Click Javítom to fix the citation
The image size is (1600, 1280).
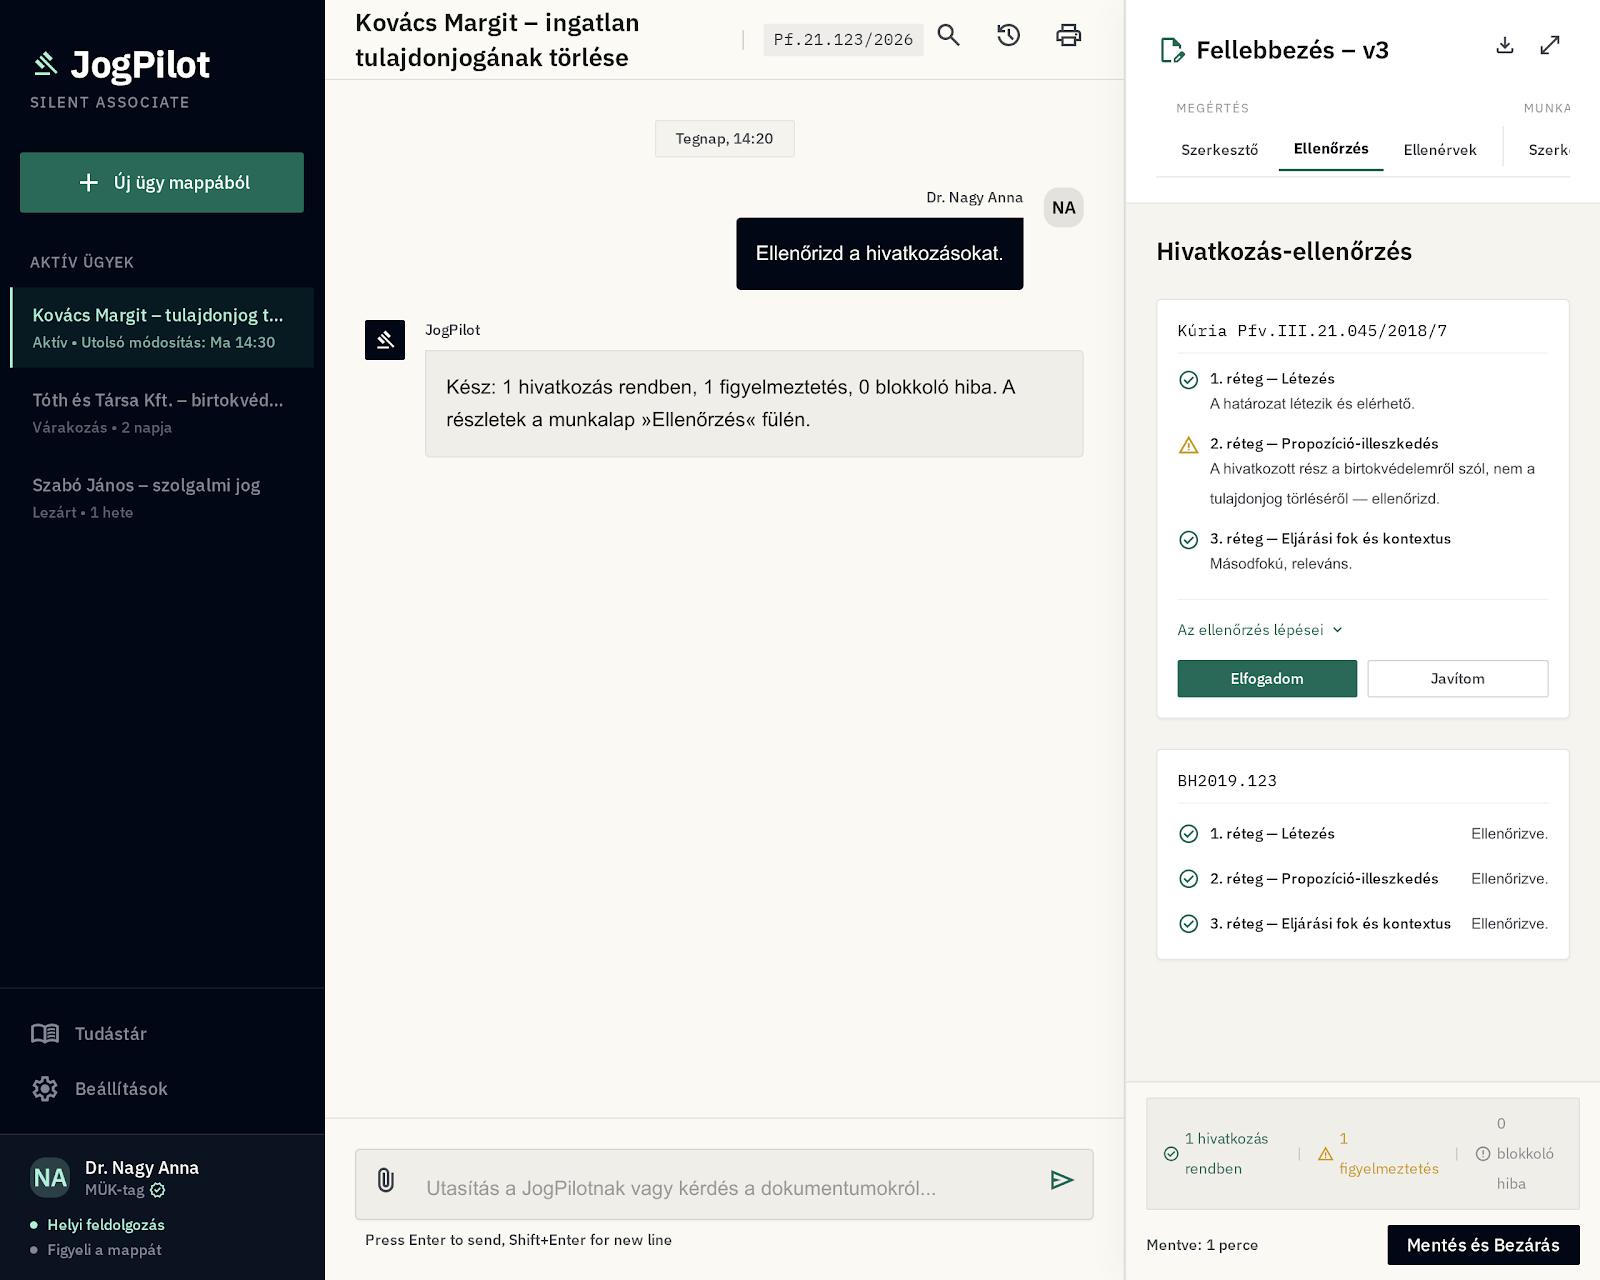pyautogui.click(x=1458, y=679)
